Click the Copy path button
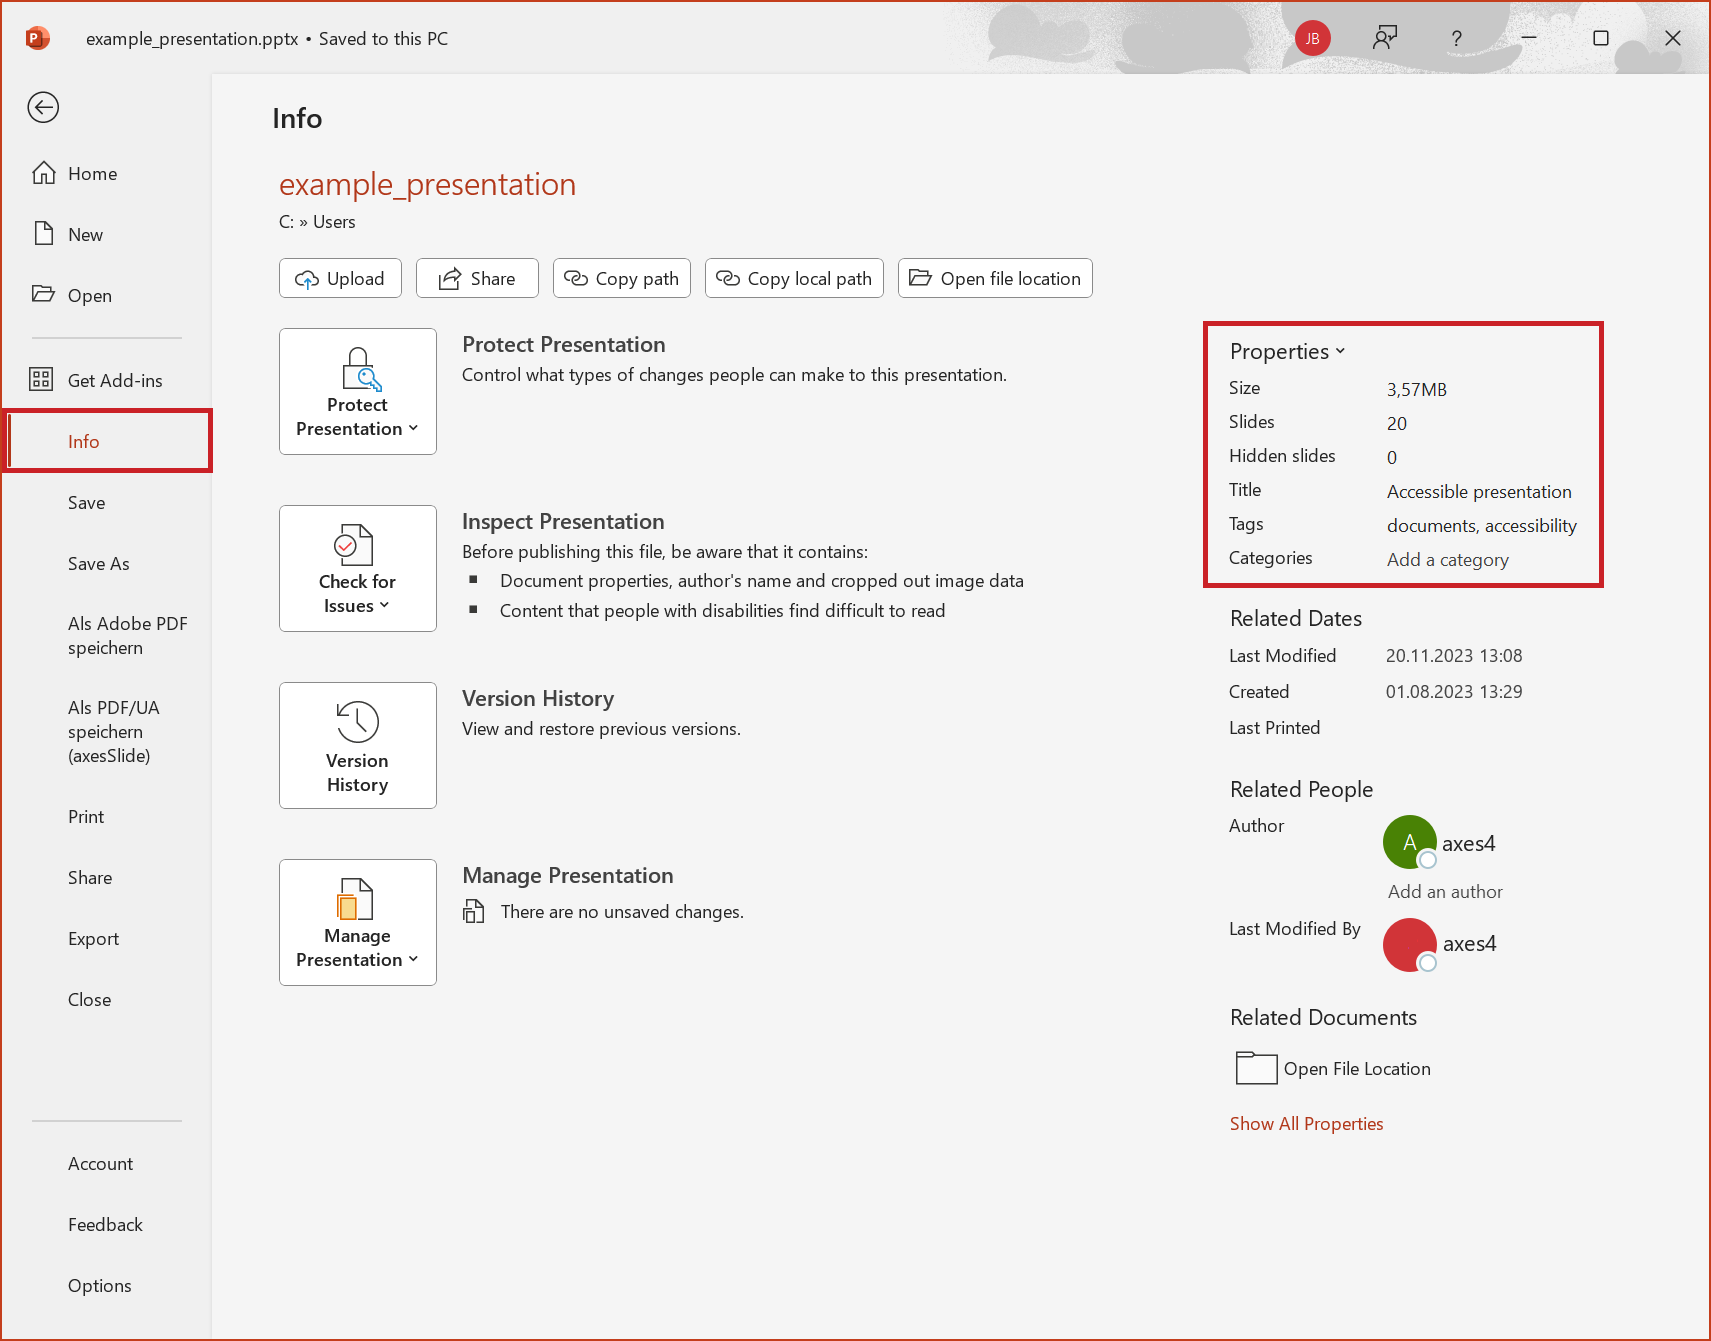This screenshot has height=1341, width=1711. [x=622, y=279]
